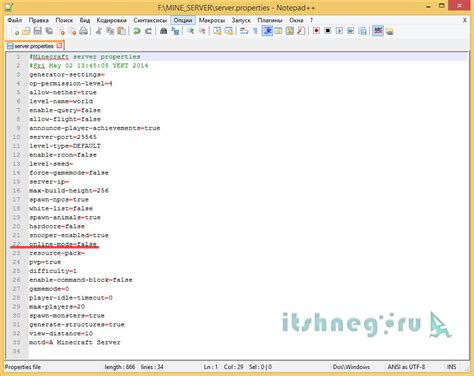This screenshot has width=474, height=376.
Task: Expand the Плагины menu
Action: pos(270,20)
